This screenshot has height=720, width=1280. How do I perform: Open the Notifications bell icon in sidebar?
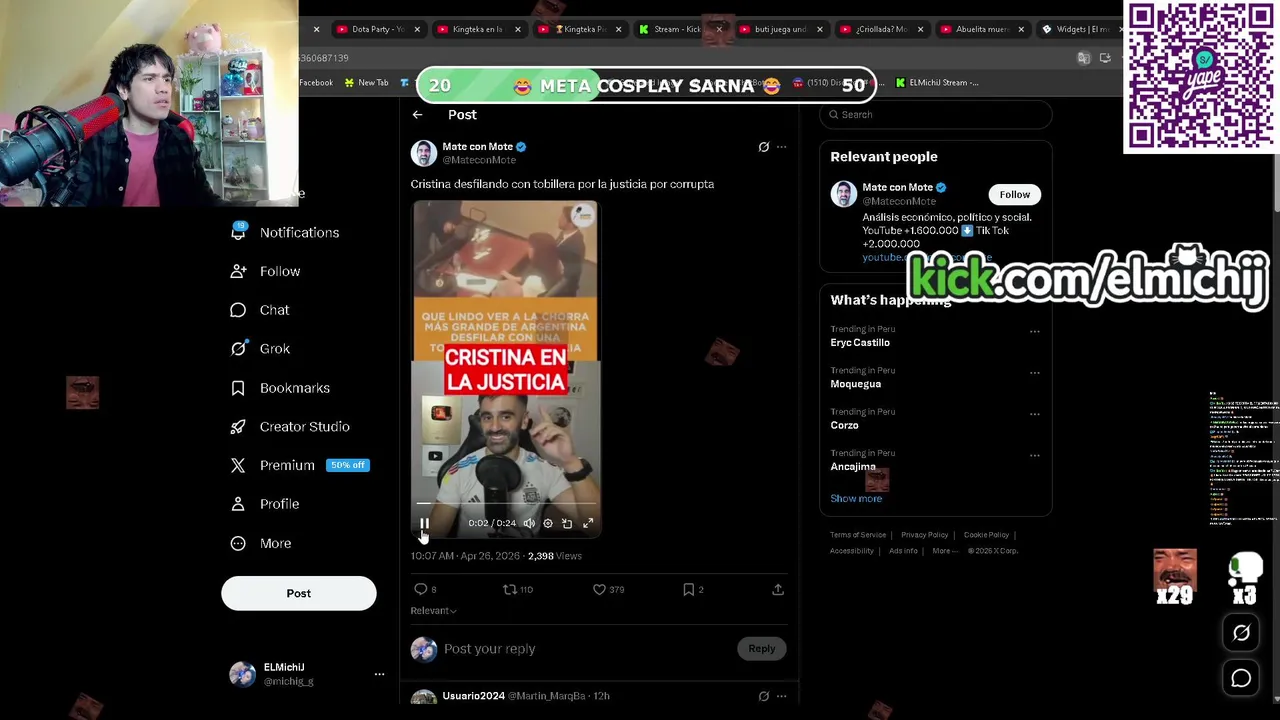click(x=238, y=232)
